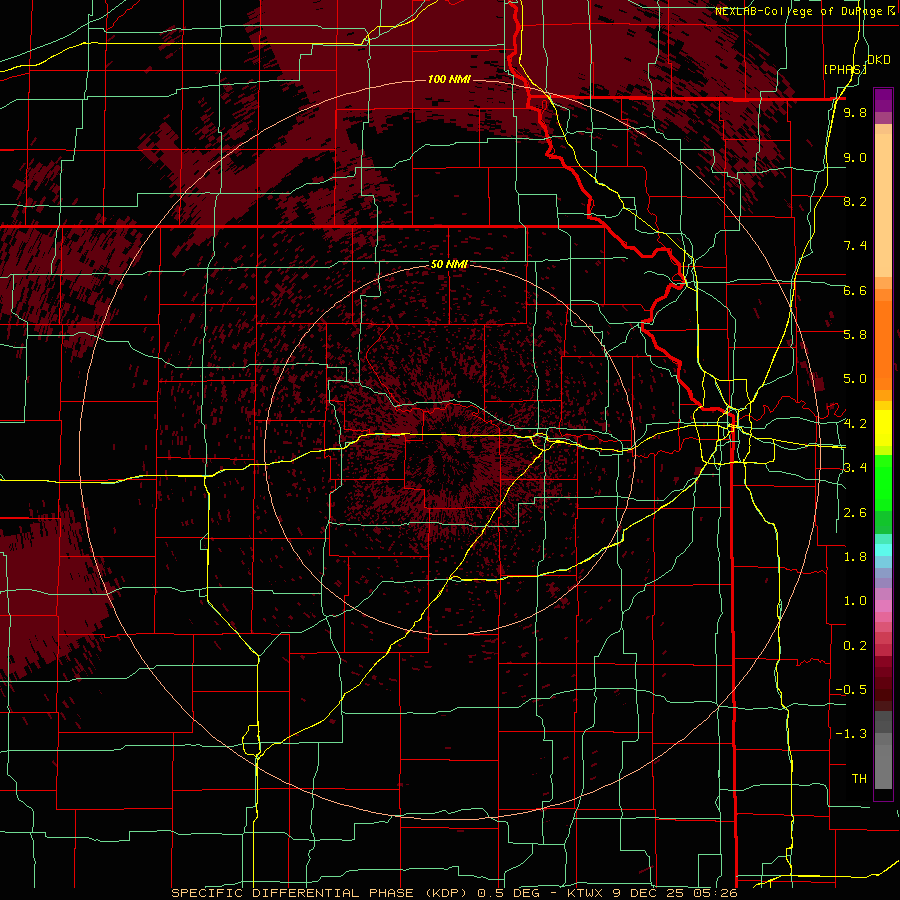Viewport: 900px width, 900px height.
Task: Click the 3.4 value on the color scale
Action: (855, 468)
